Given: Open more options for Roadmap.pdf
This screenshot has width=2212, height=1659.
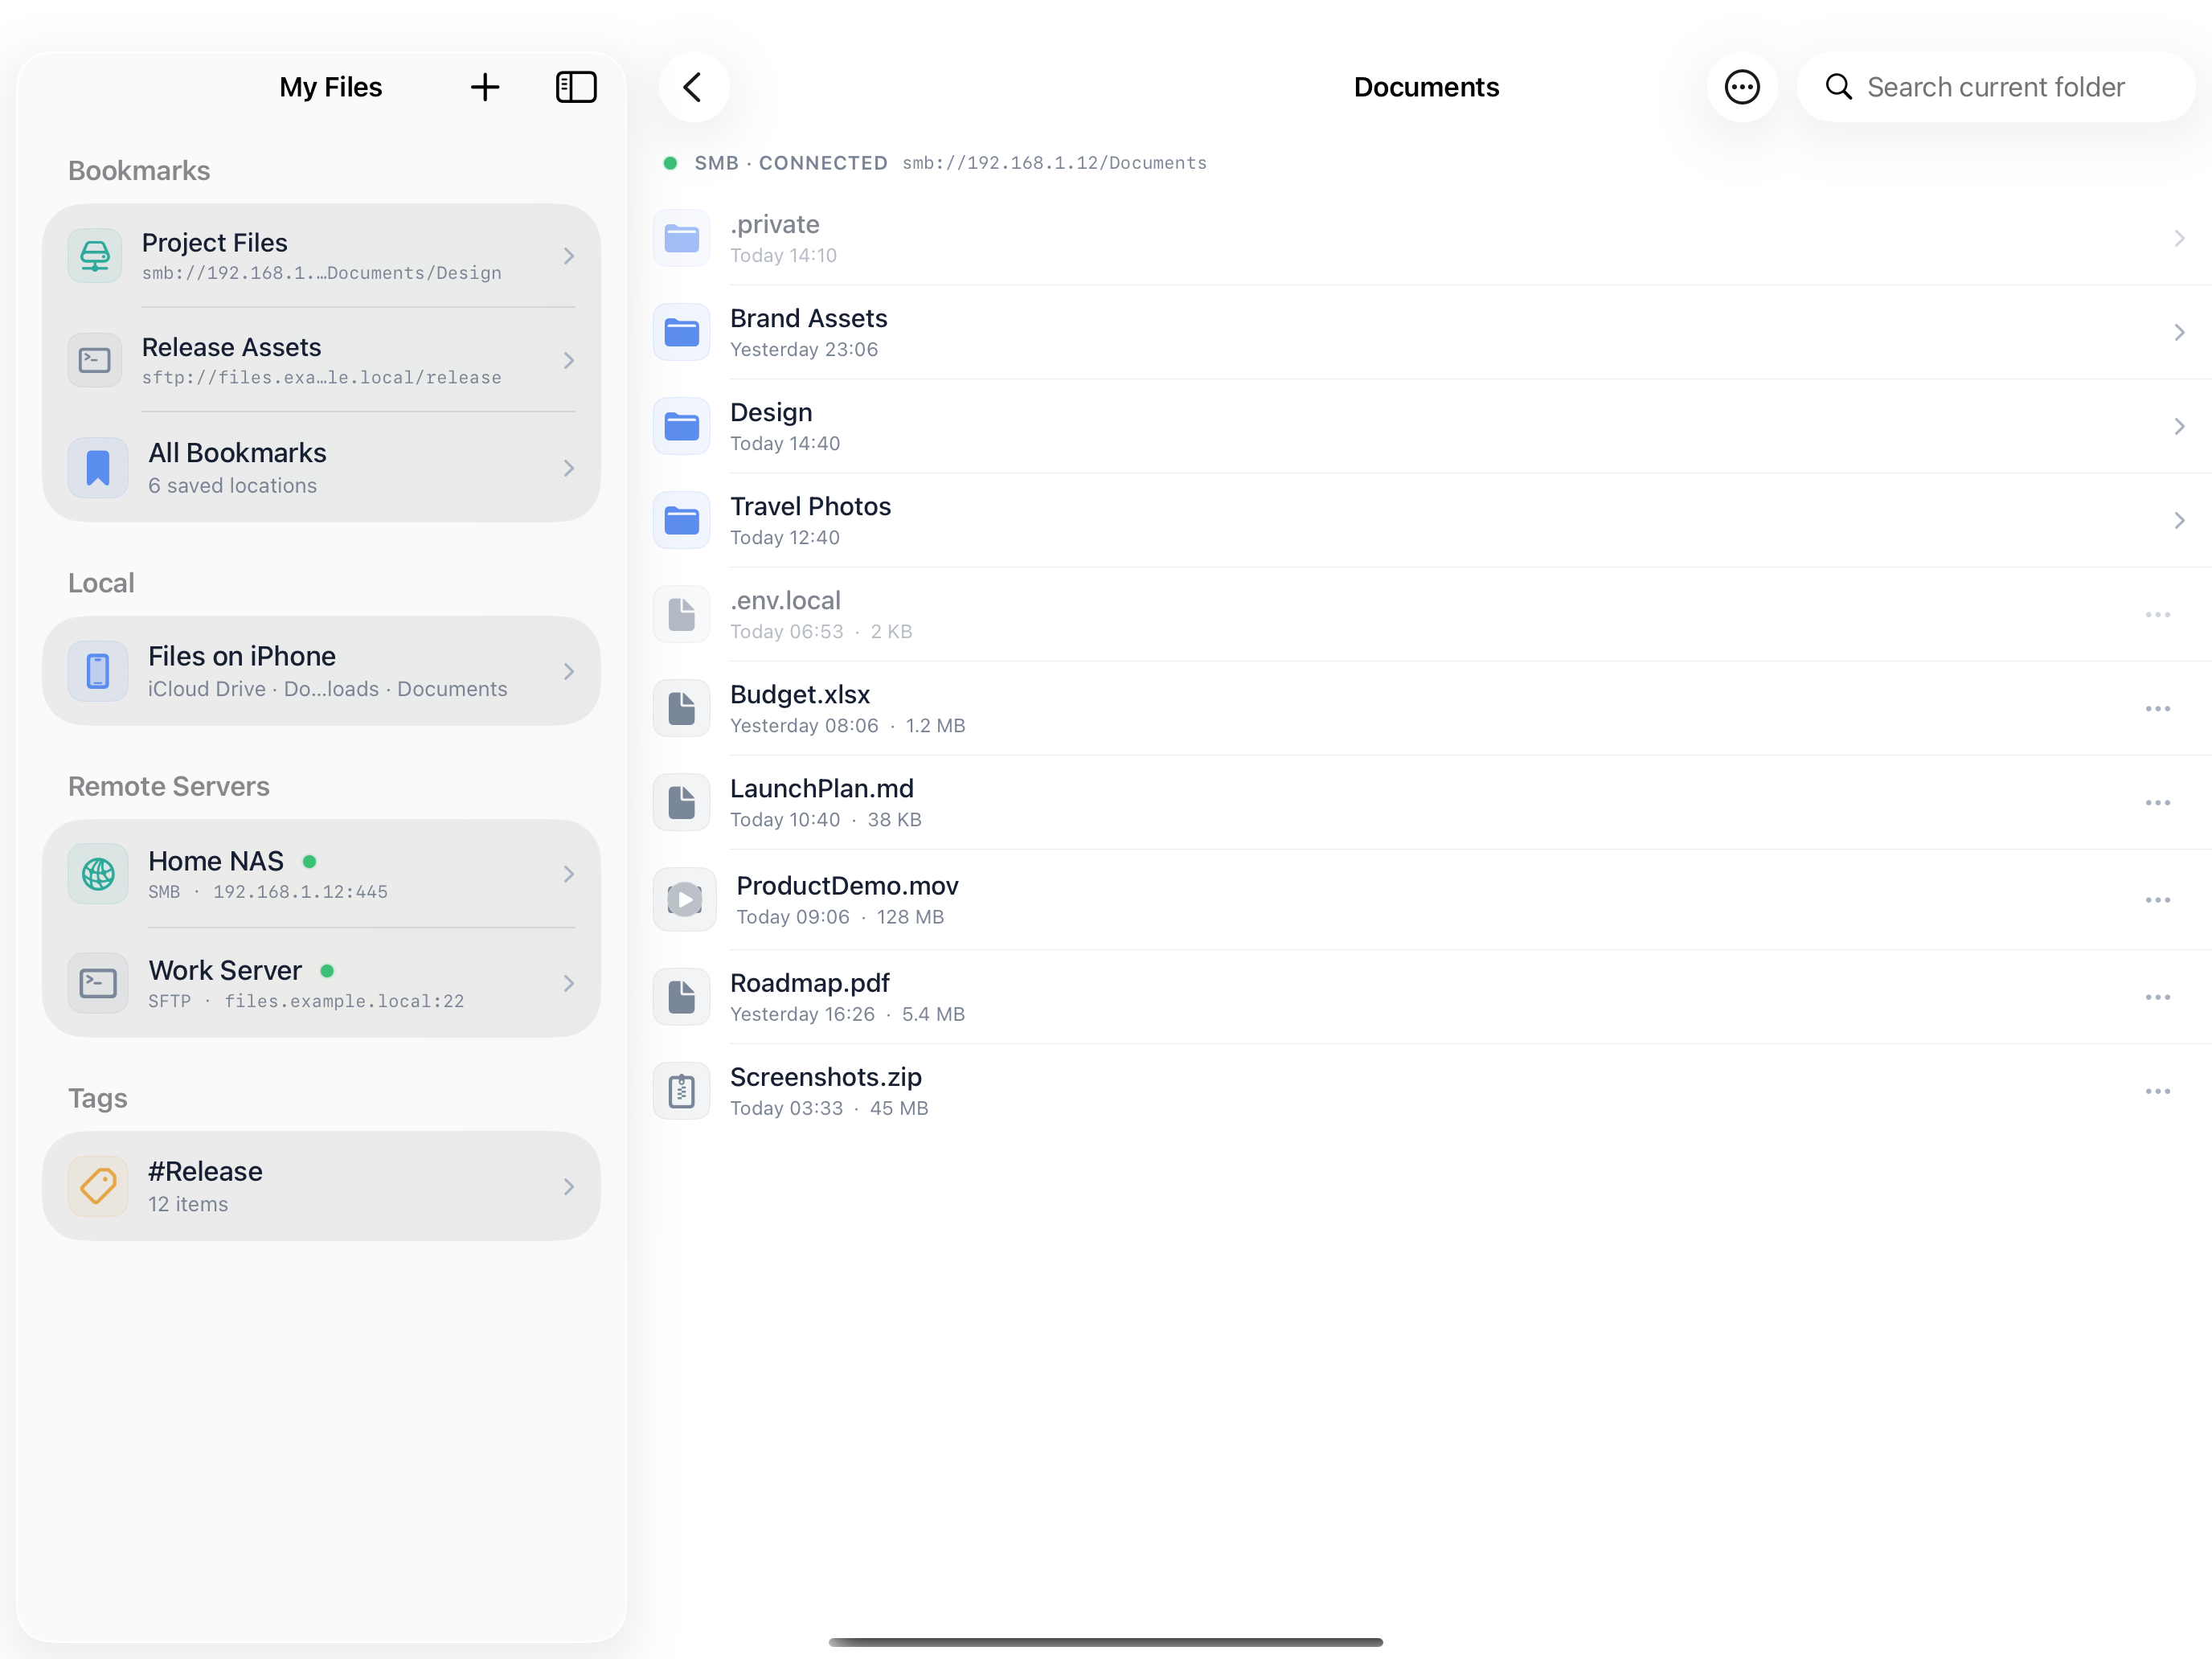Looking at the screenshot, I should click(2157, 997).
